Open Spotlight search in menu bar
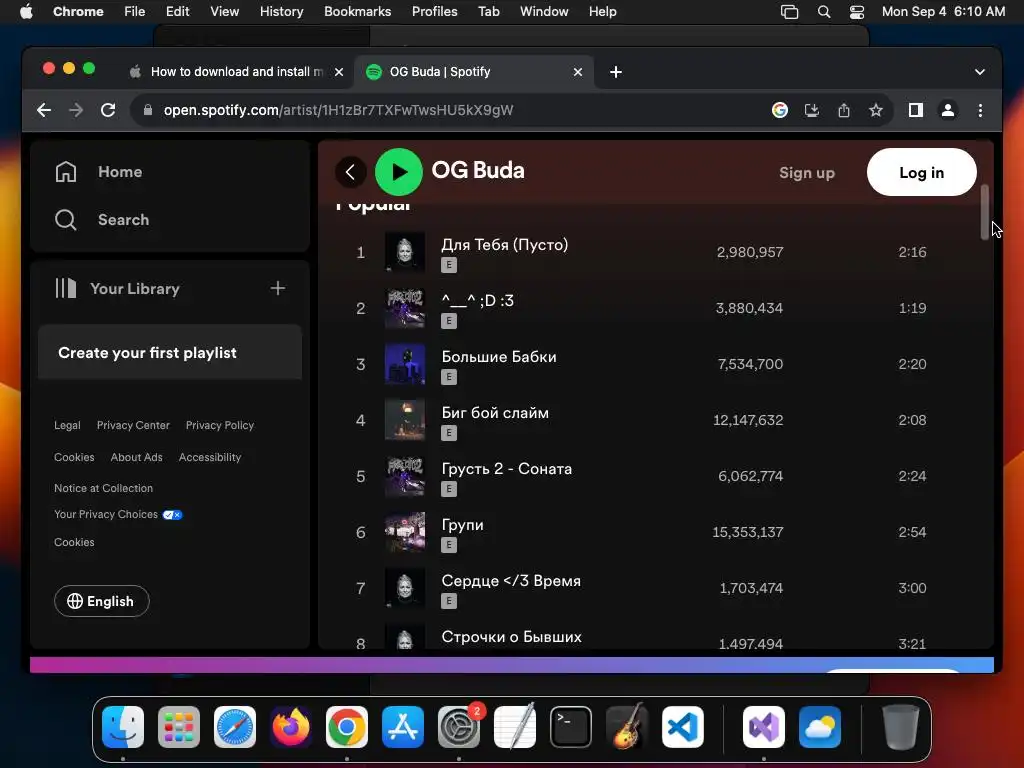 [824, 12]
